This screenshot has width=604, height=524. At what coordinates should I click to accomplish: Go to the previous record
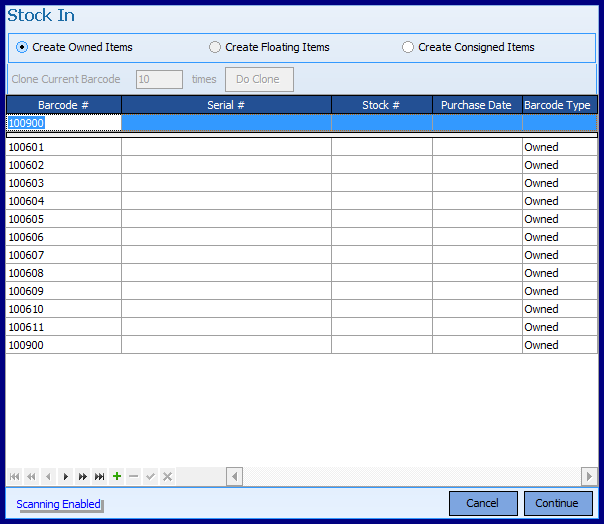[x=48, y=477]
